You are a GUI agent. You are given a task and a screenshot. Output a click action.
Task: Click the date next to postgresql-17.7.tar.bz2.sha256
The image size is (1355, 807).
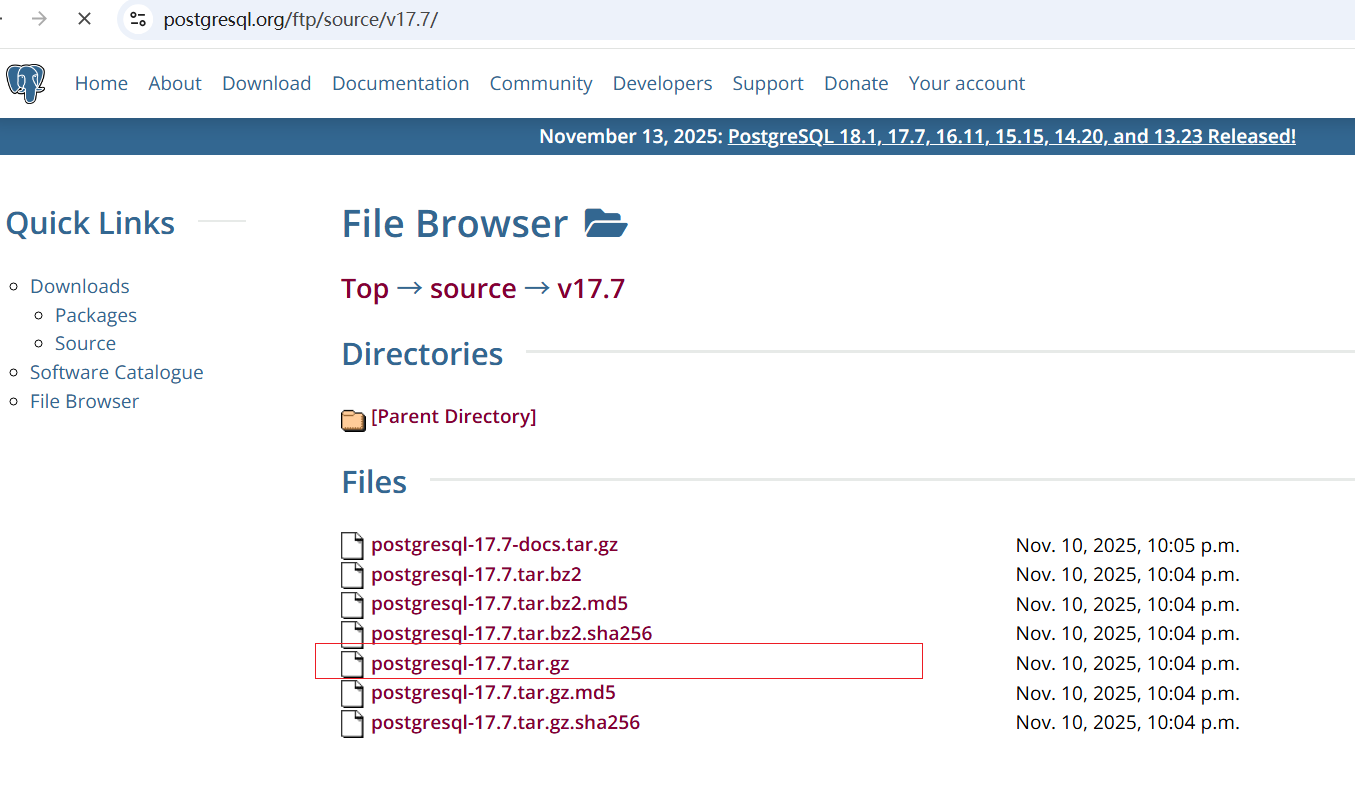(1128, 633)
